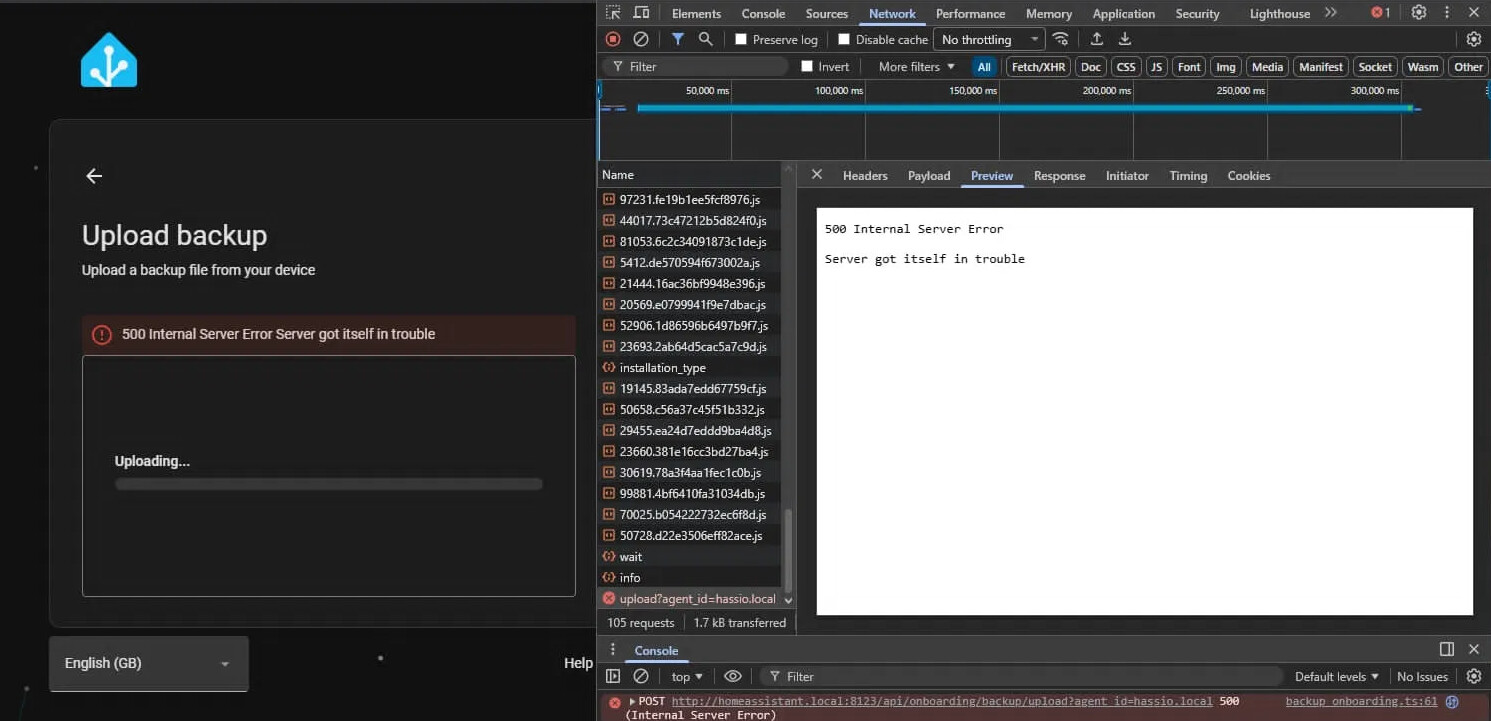Close the request details pane
1491x721 pixels.
[817, 174]
